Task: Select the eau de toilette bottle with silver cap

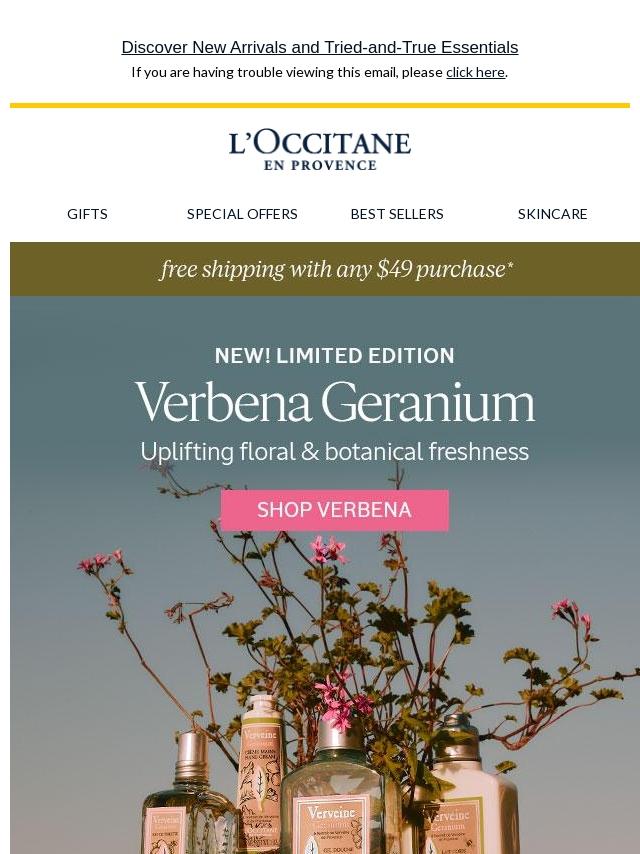Action: tap(188, 795)
